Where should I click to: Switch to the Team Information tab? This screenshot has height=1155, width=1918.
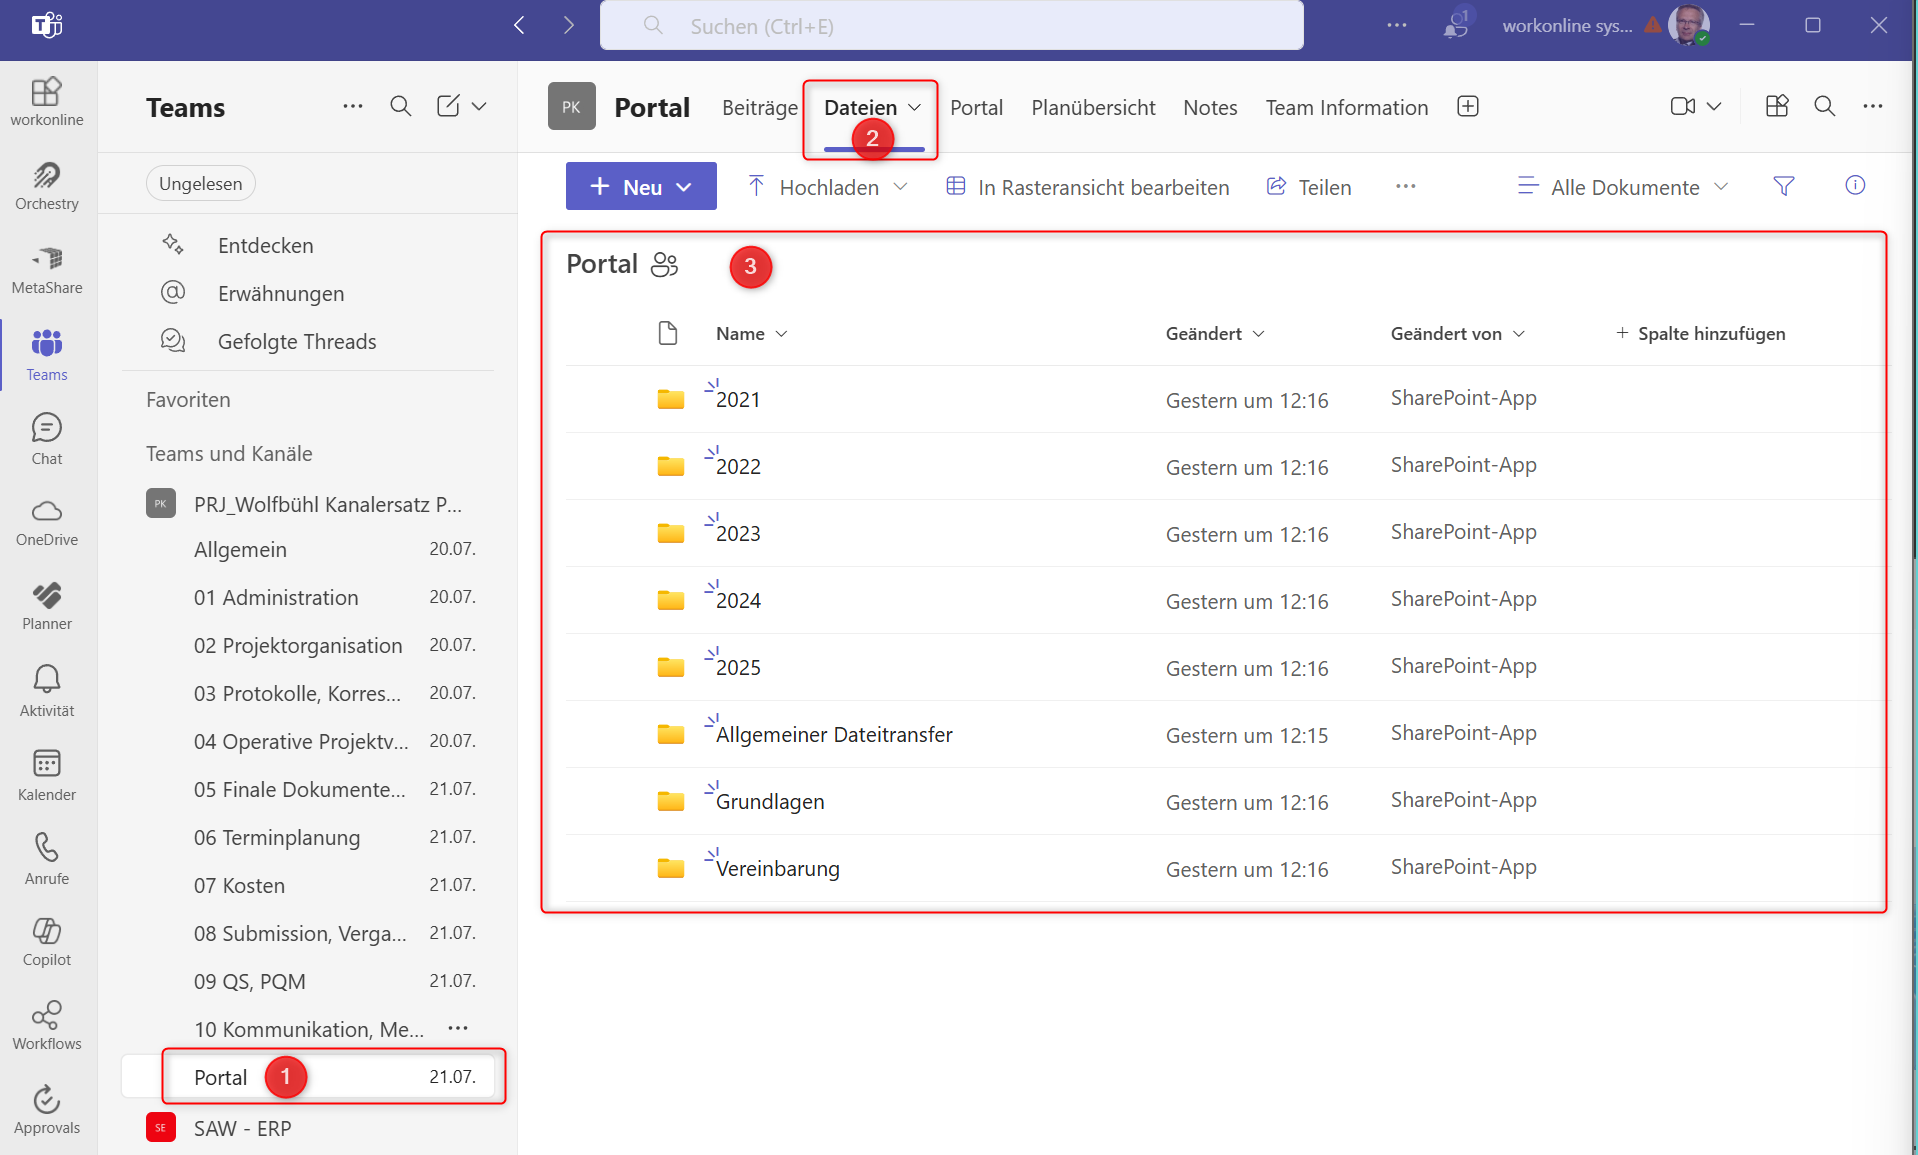(x=1346, y=108)
